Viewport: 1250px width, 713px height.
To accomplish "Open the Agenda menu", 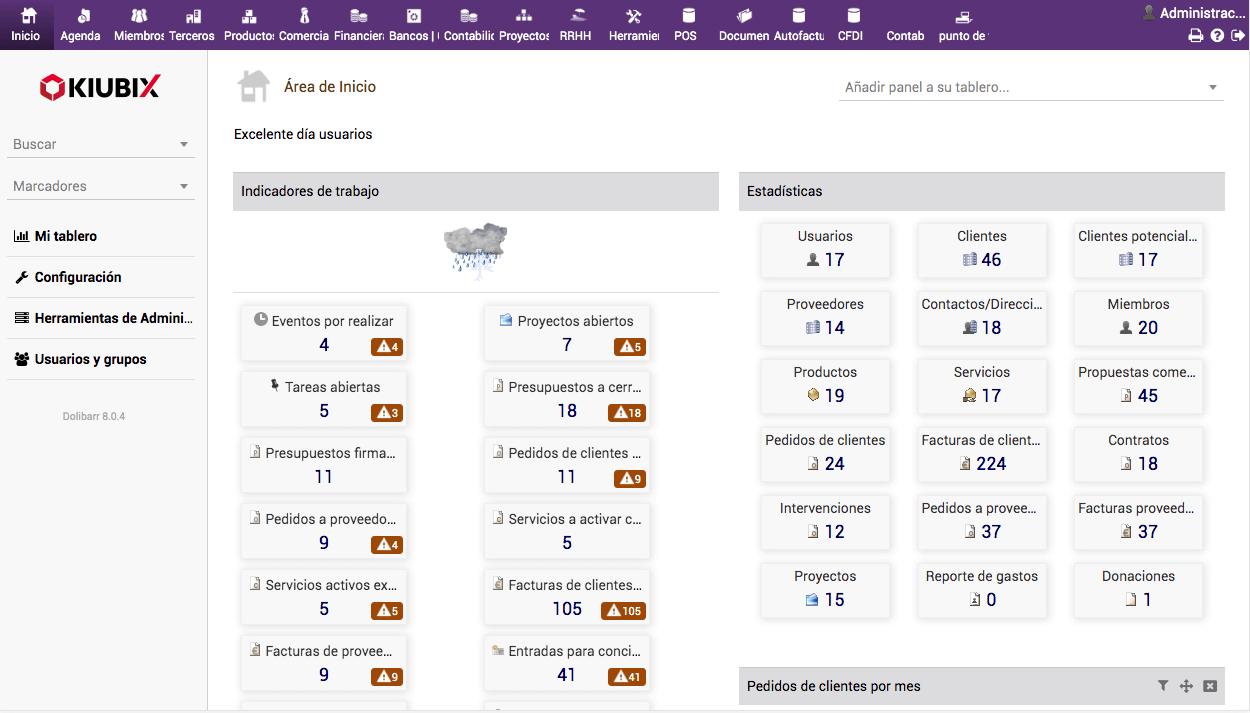I will point(80,25).
